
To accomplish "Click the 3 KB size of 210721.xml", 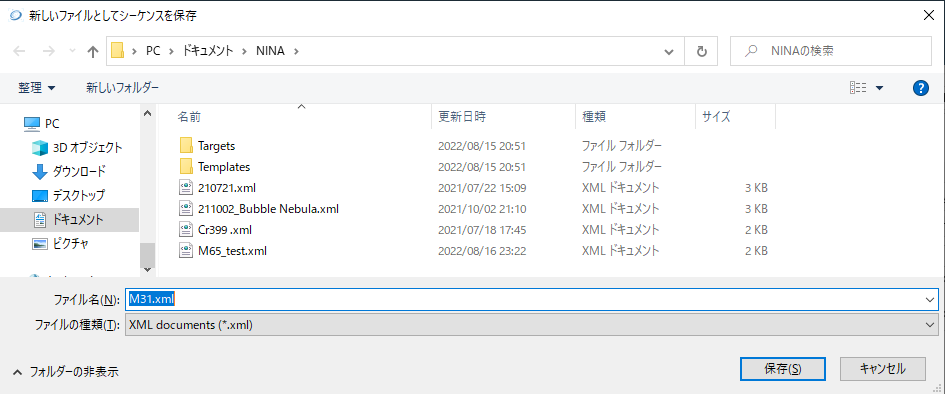I will coord(756,188).
